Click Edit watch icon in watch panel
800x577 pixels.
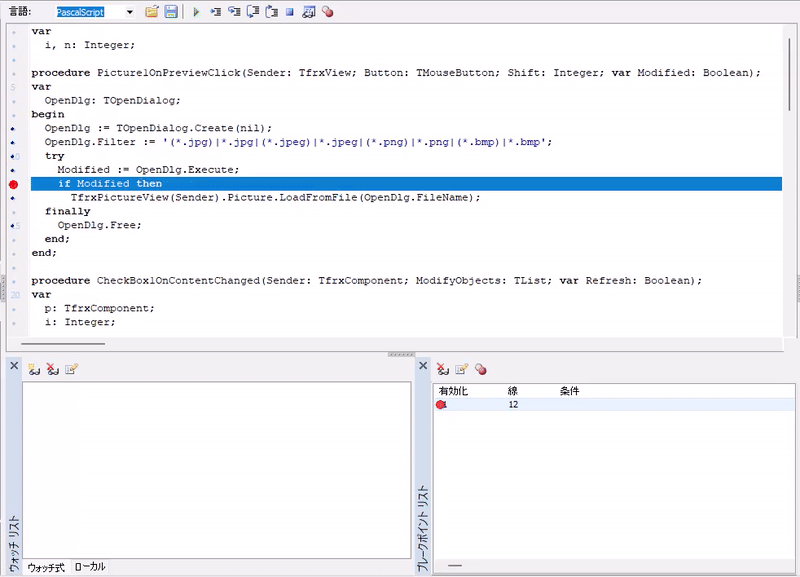[x=71, y=369]
